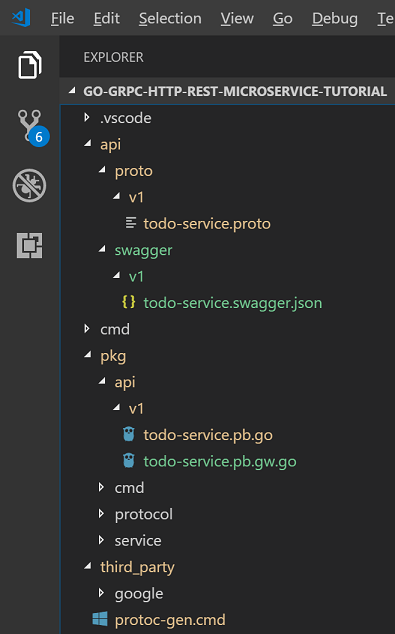395x634 pixels.
Task: Click the EXPLORER panel title
Action: (114, 57)
